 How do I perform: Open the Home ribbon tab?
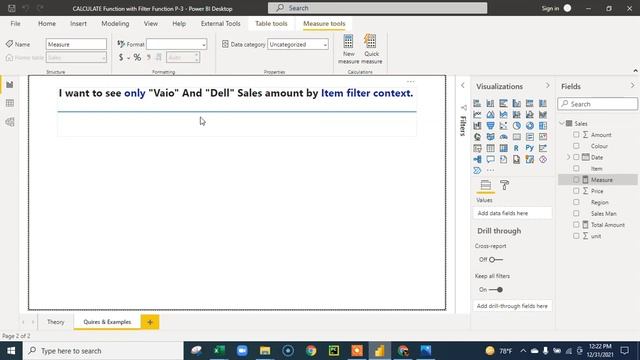[47, 24]
